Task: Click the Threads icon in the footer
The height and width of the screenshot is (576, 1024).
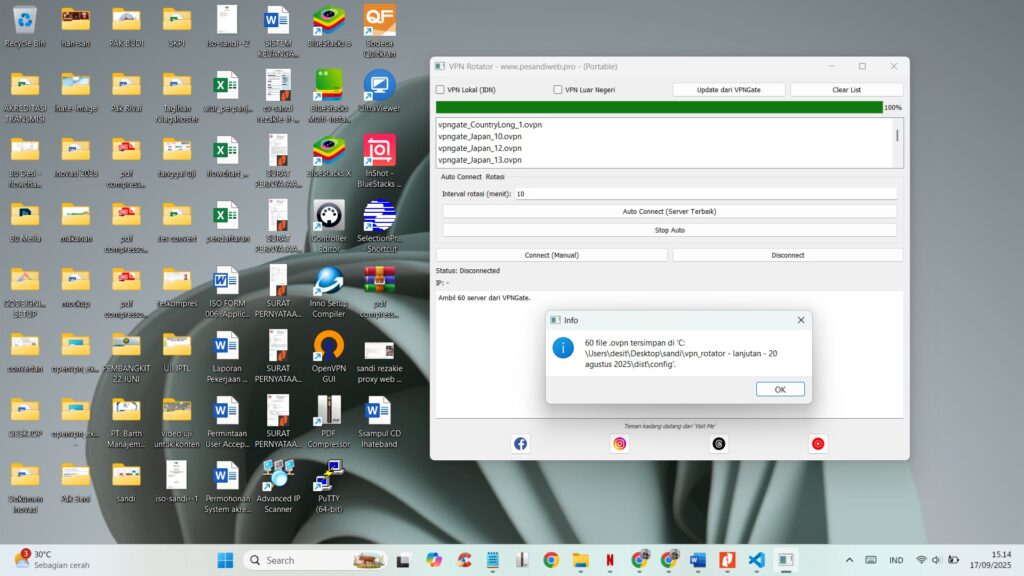Action: click(718, 443)
